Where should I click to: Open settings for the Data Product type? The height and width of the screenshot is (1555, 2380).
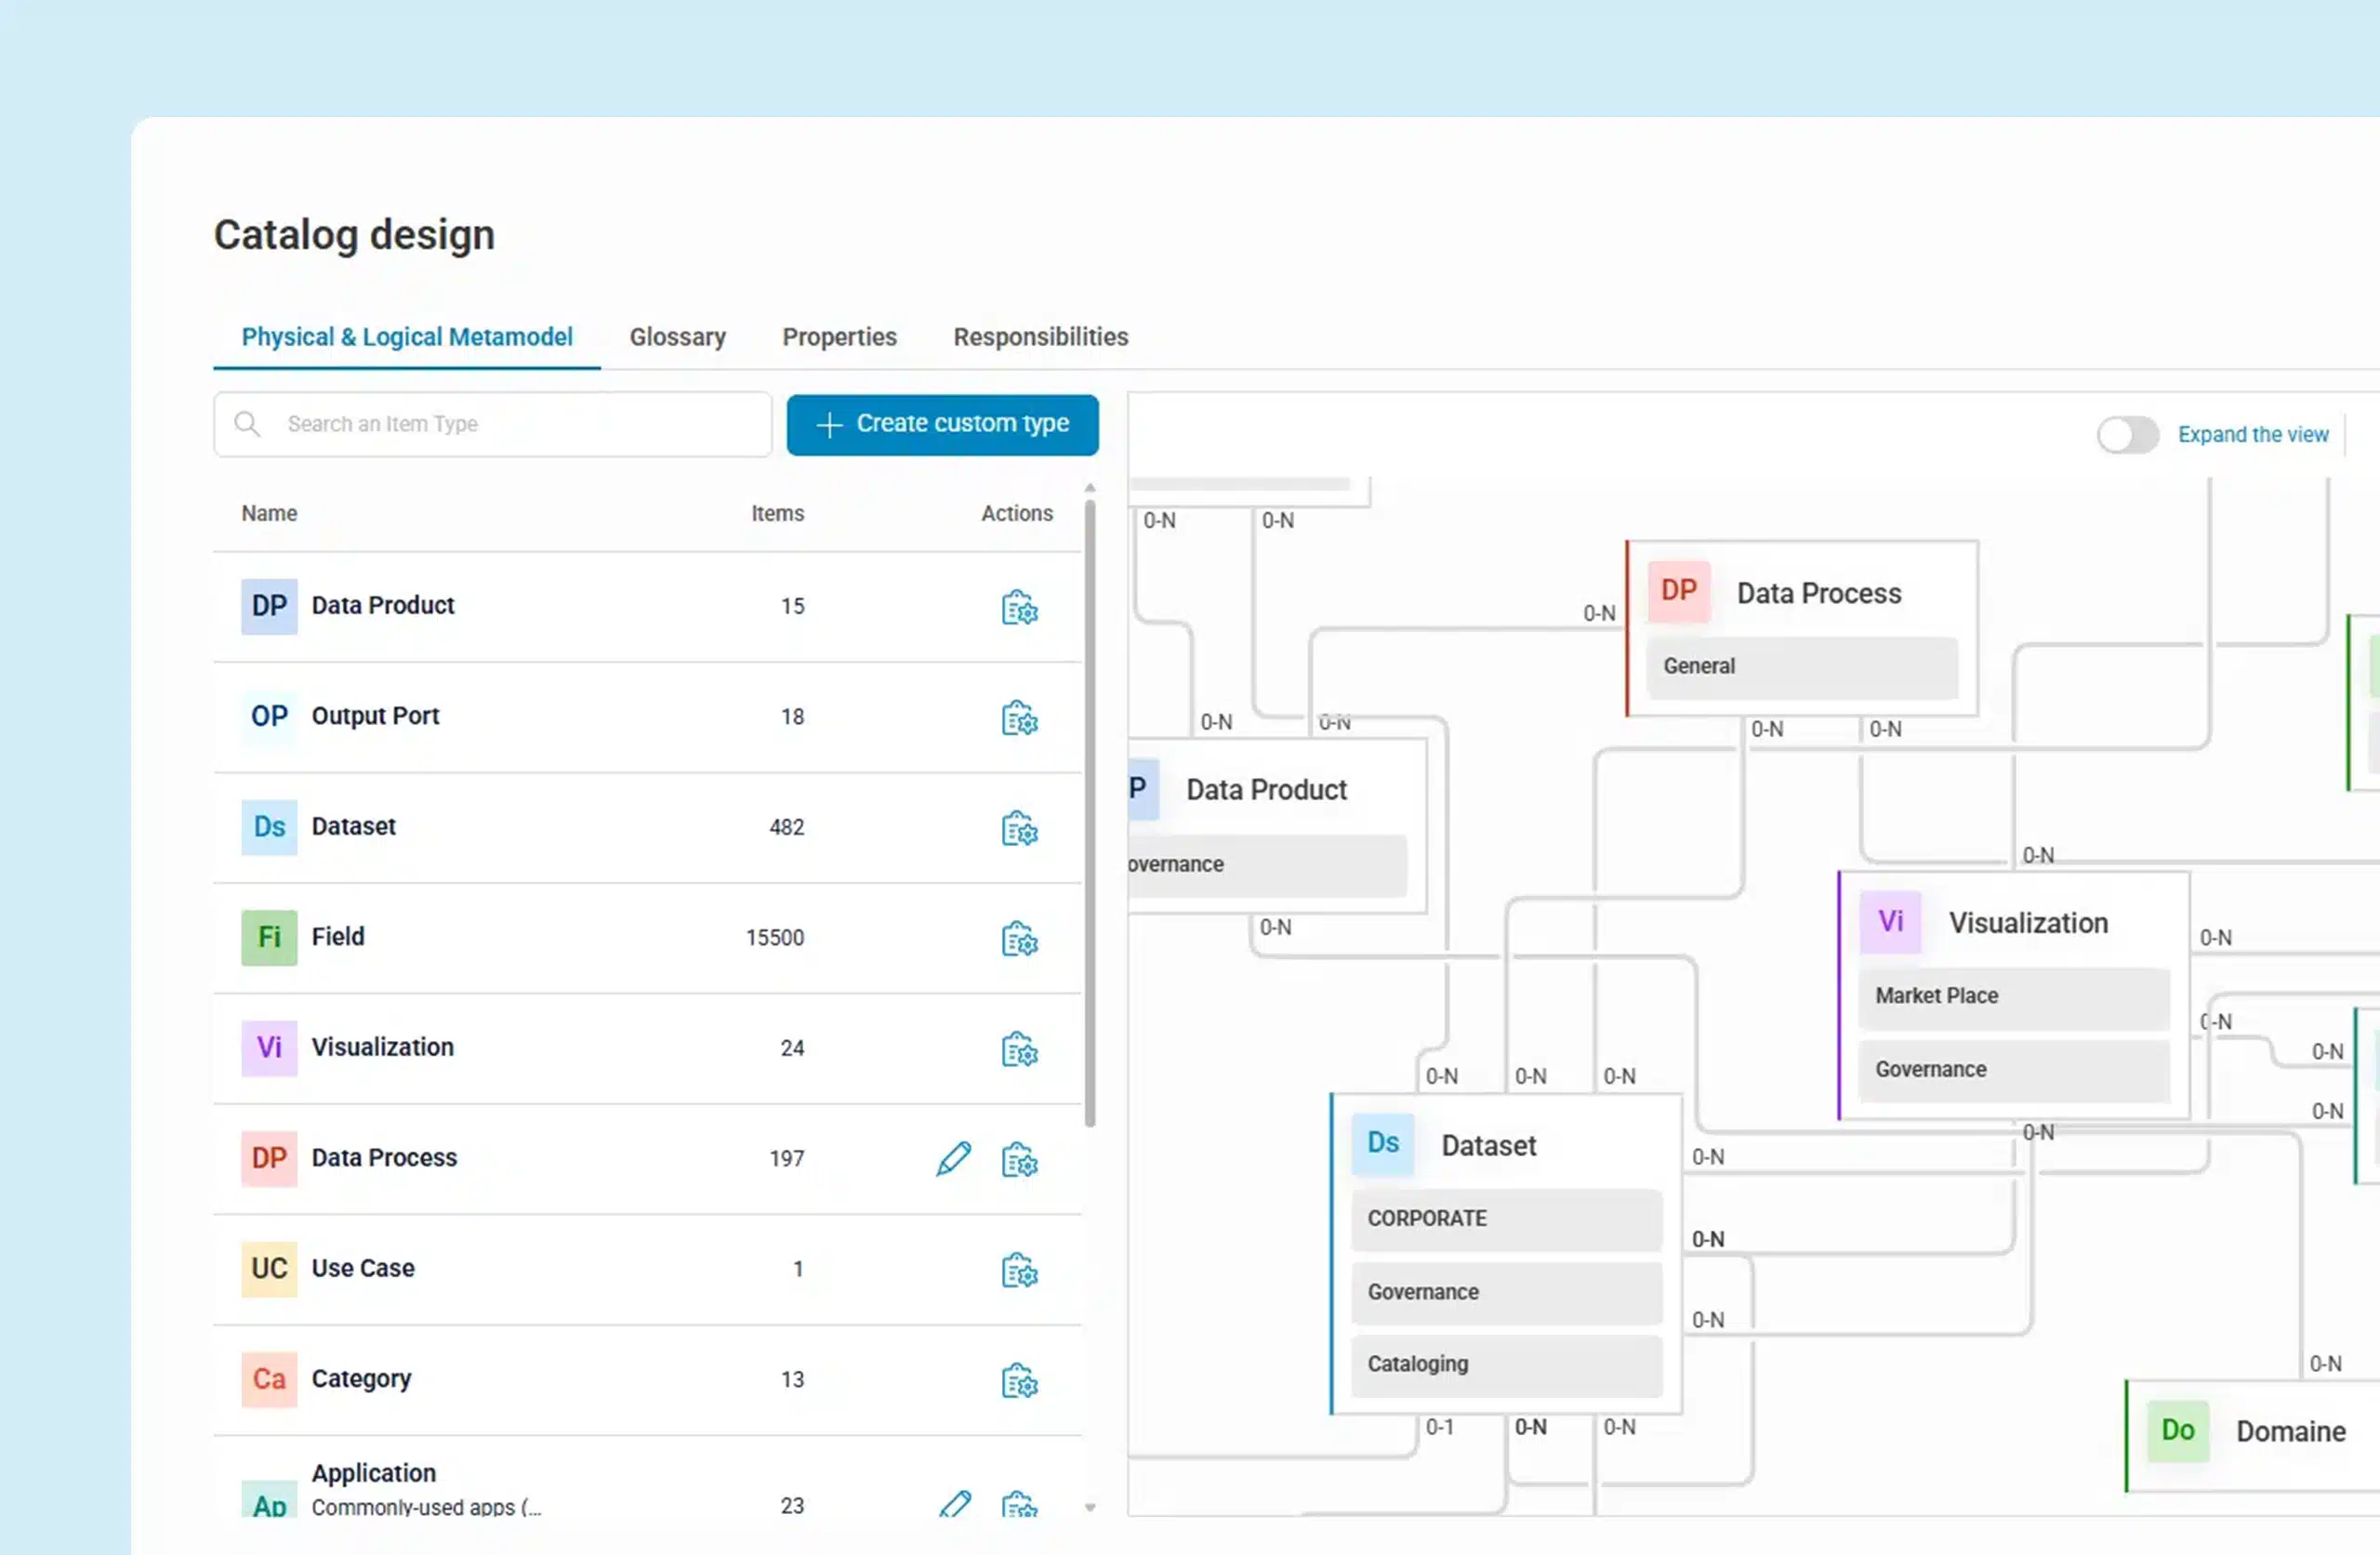(x=1018, y=607)
